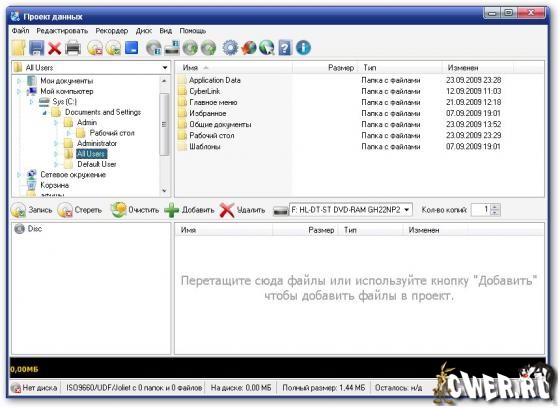
Task: Click the black disc capacity bar showing 0,00МБ
Action: (x=278, y=369)
